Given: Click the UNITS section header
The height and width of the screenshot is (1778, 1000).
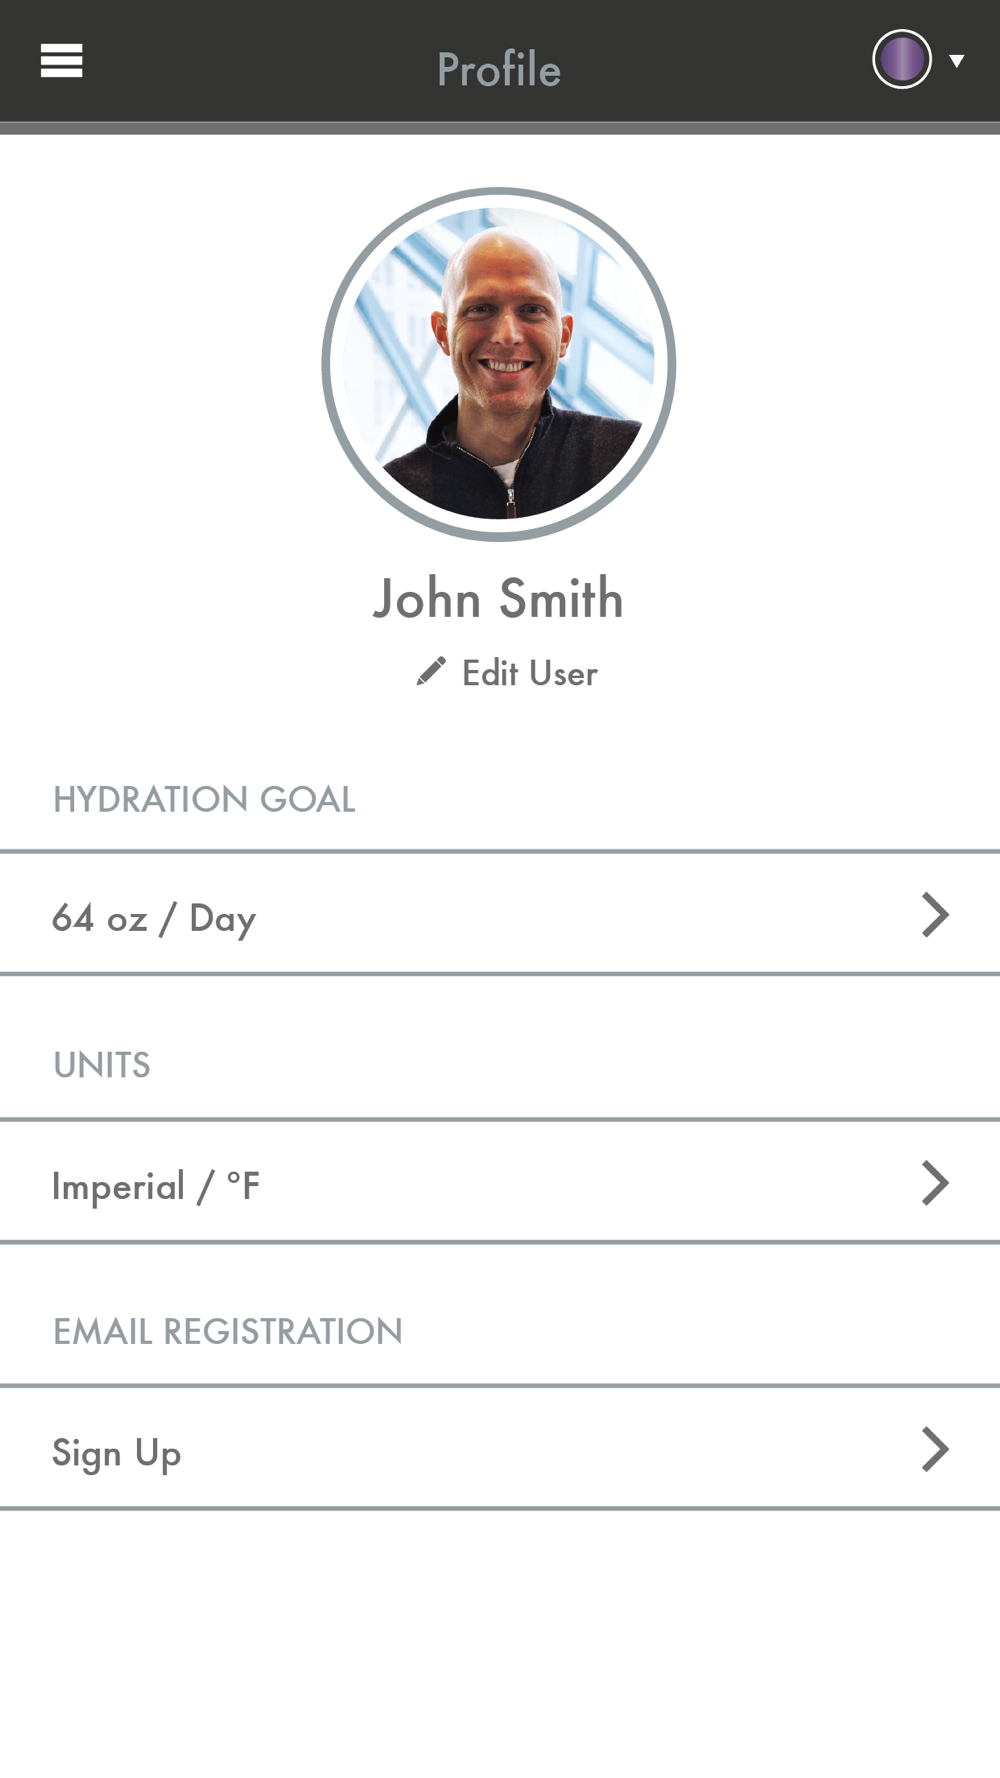Looking at the screenshot, I should click(102, 1066).
